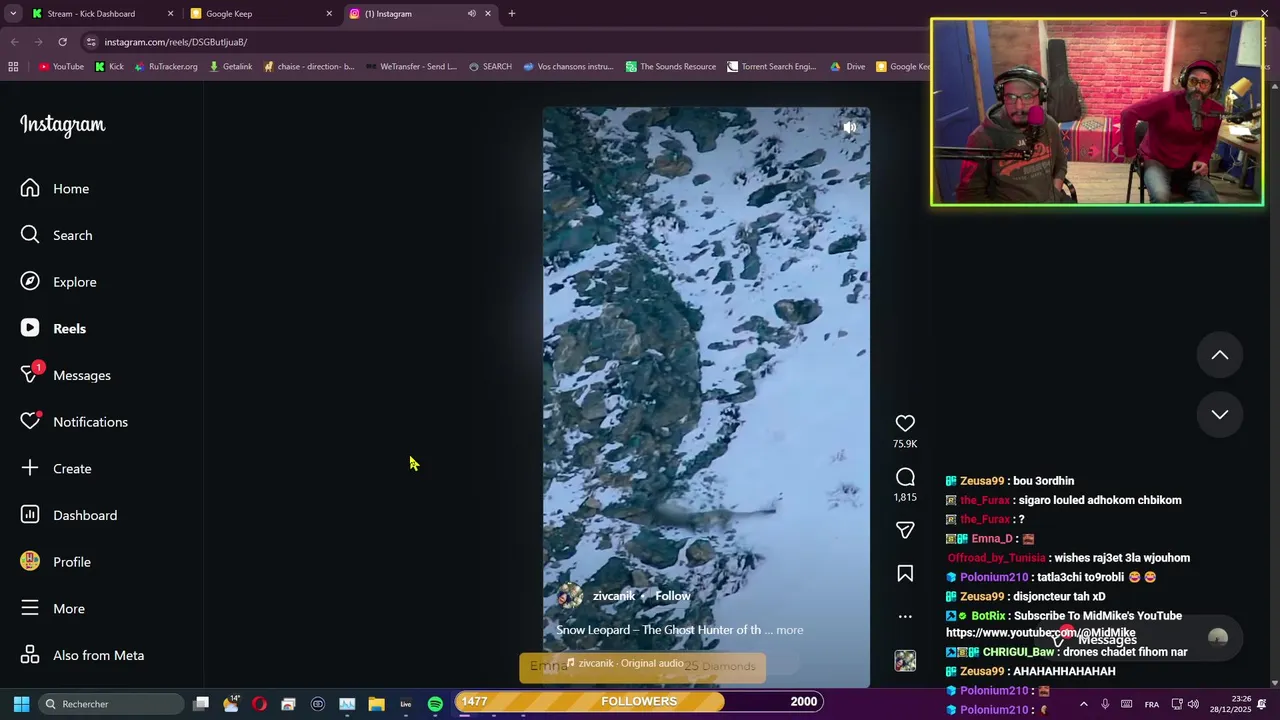
Task: Switch FRA keyboard language
Action: (1151, 704)
